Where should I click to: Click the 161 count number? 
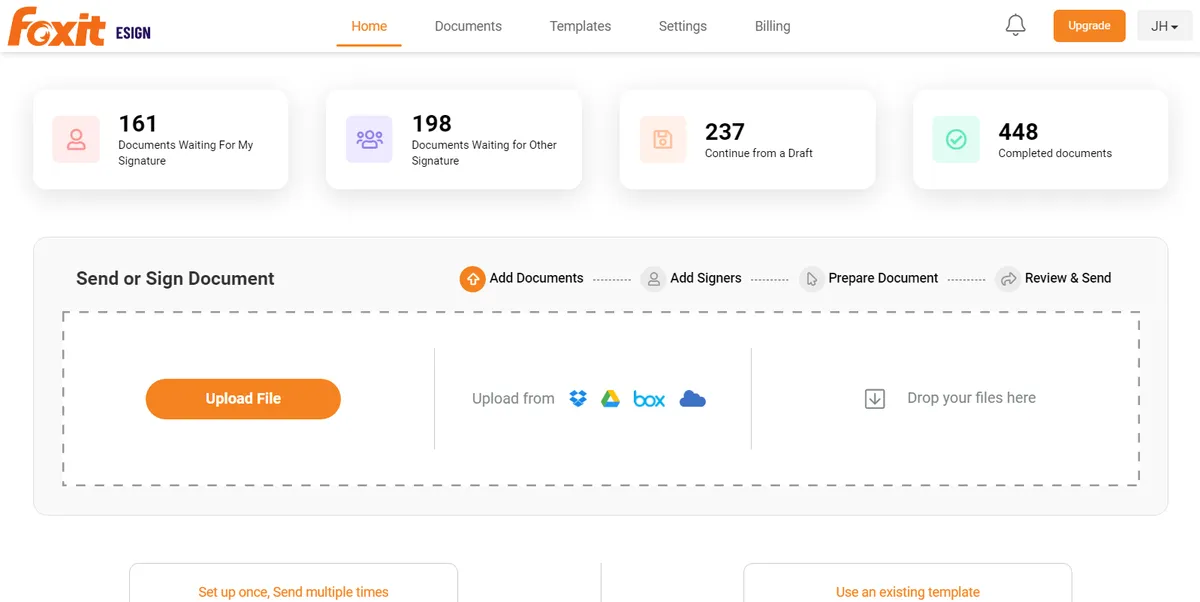[x=138, y=124]
